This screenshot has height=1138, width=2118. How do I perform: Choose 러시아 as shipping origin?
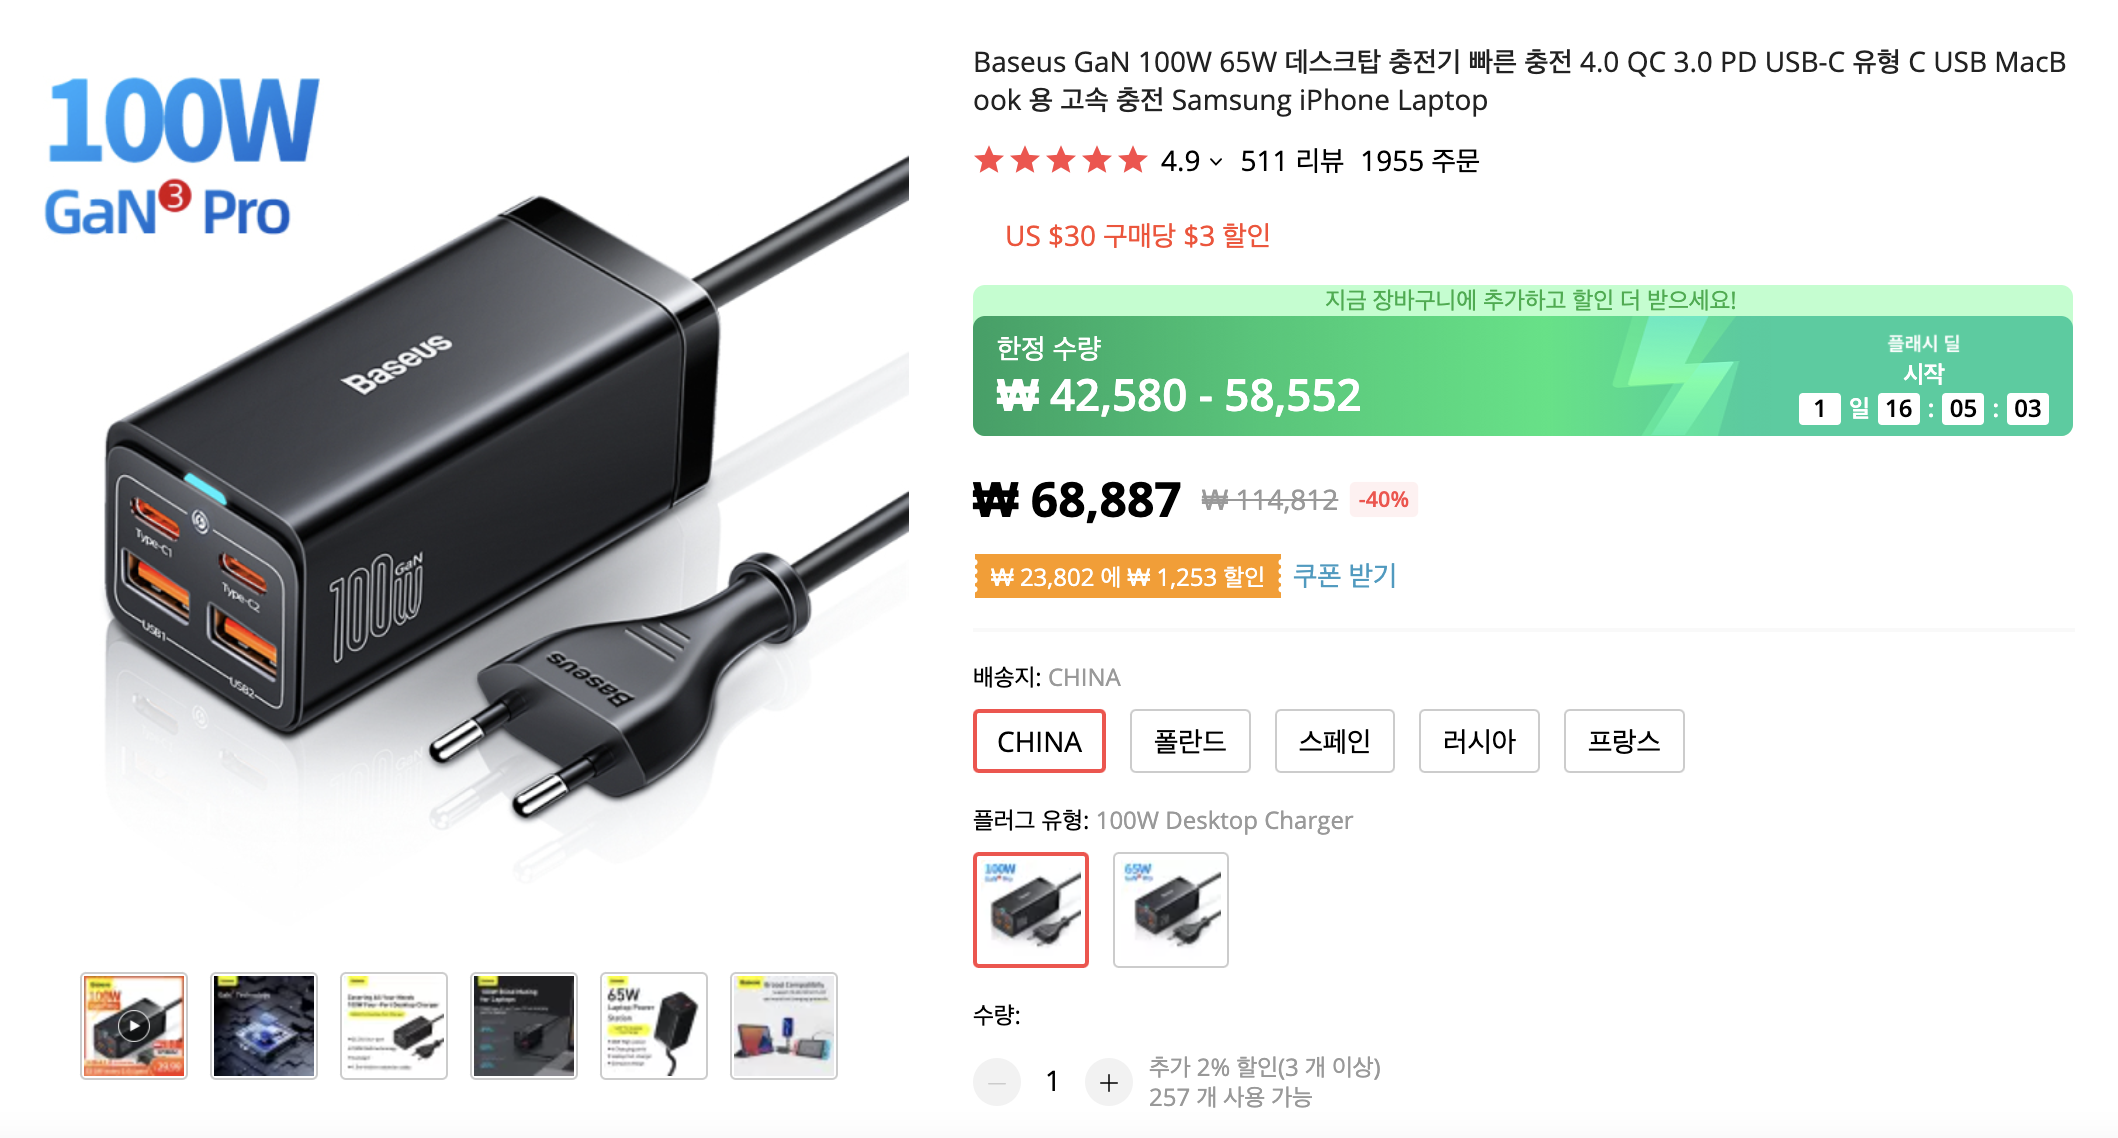click(1479, 741)
